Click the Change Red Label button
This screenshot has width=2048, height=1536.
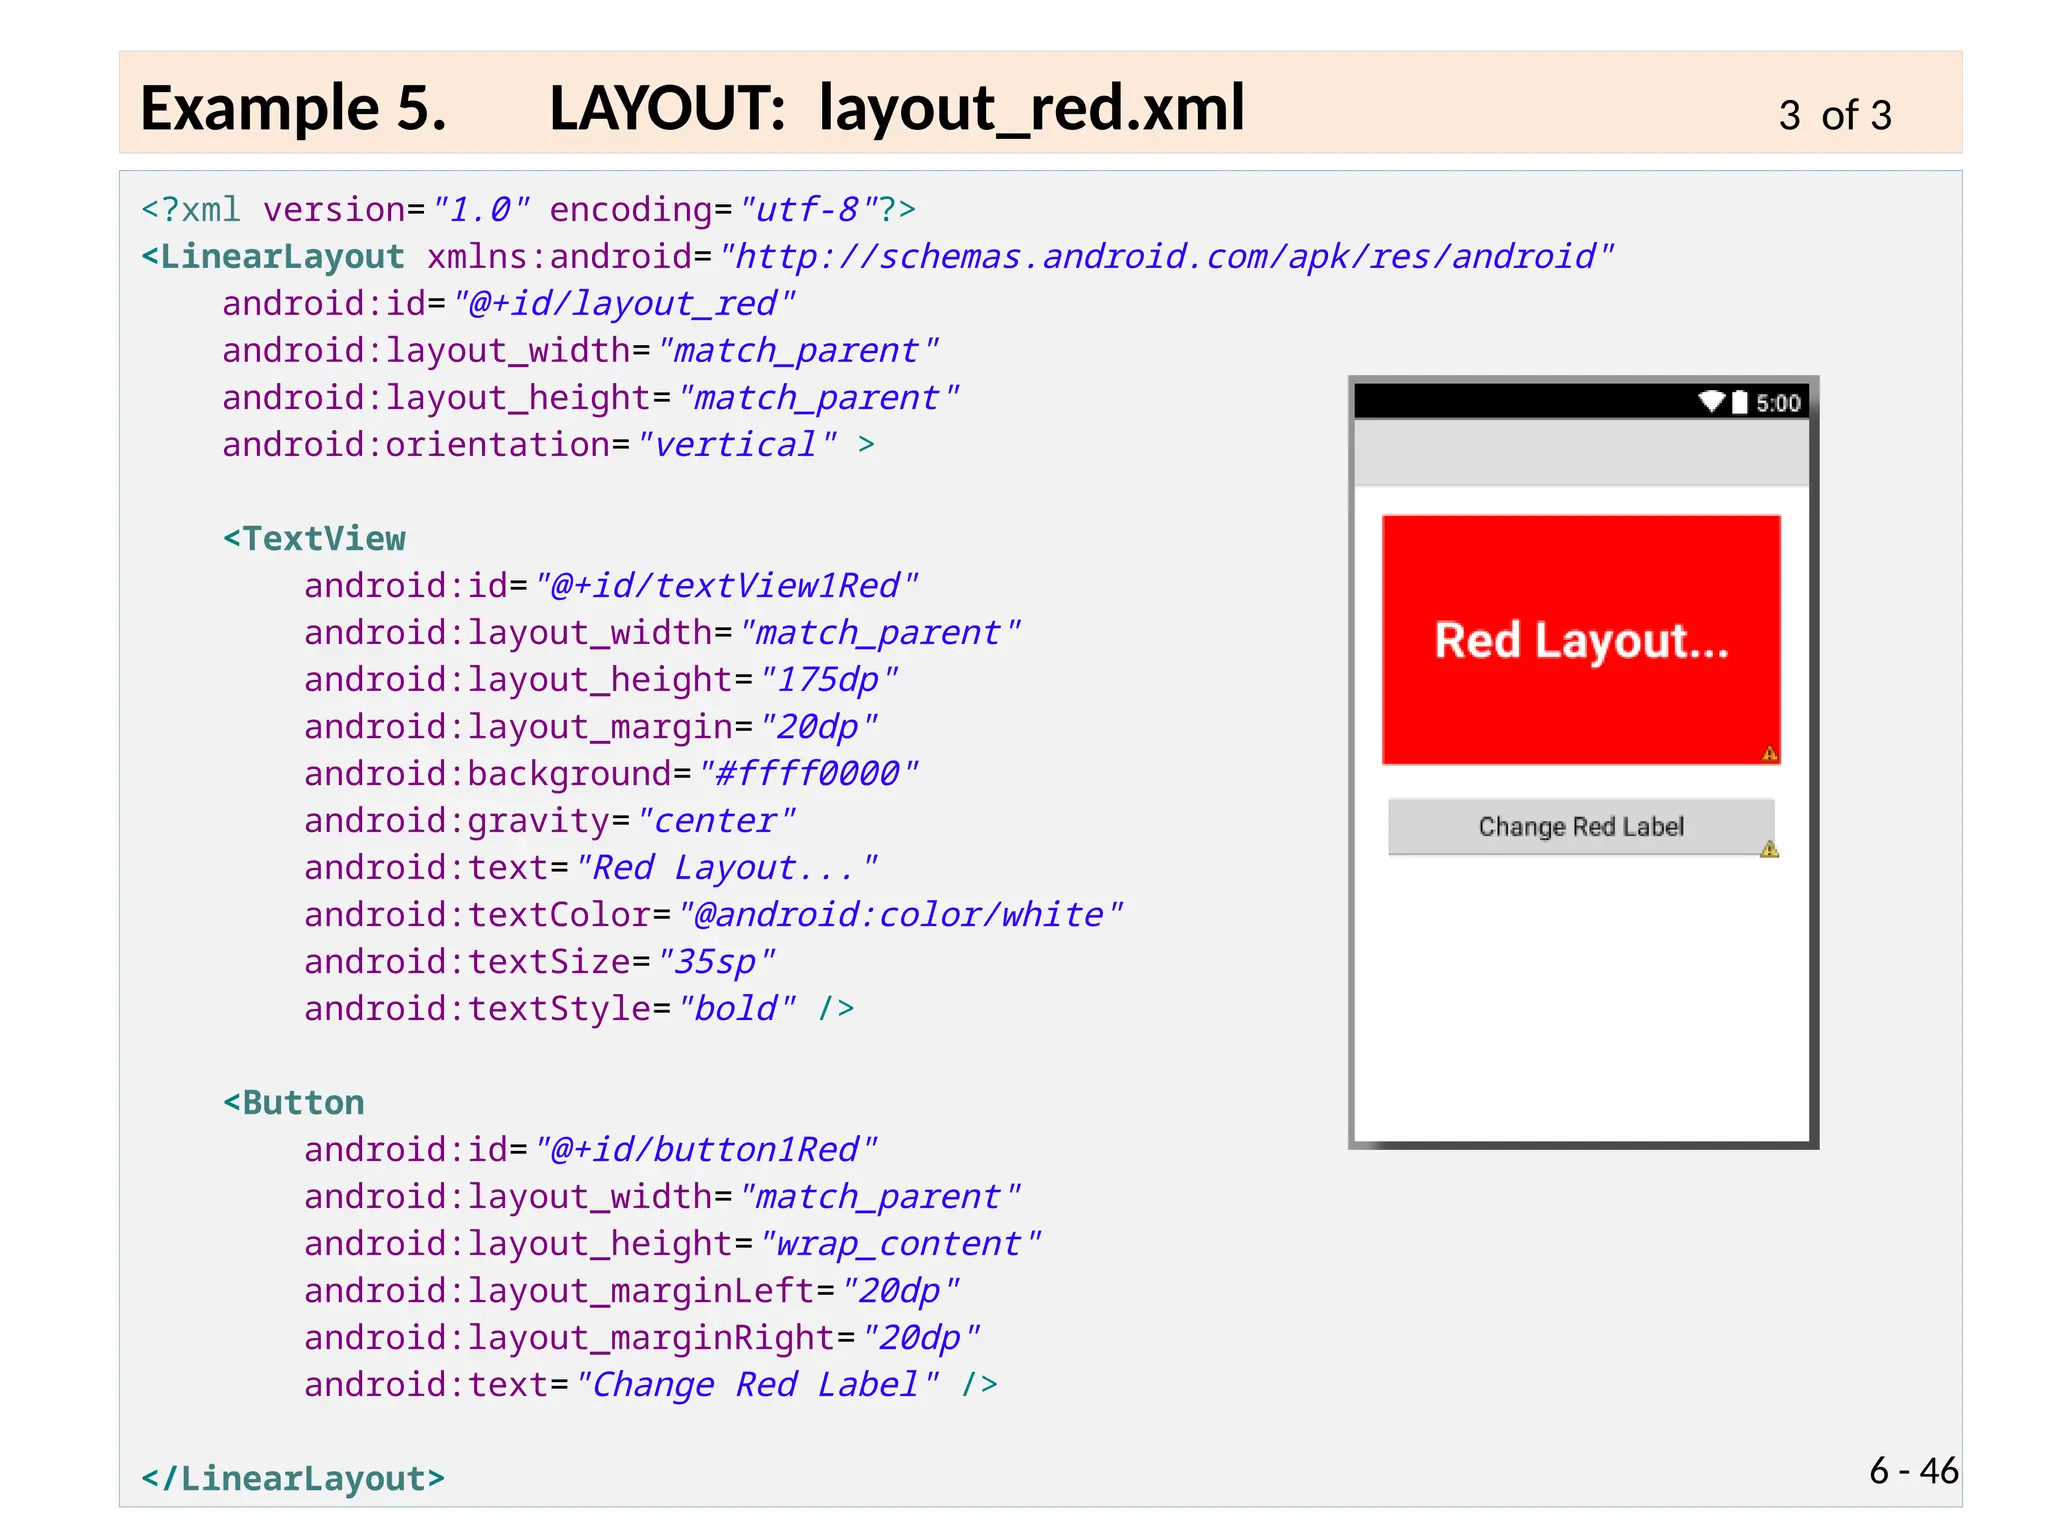[1581, 826]
